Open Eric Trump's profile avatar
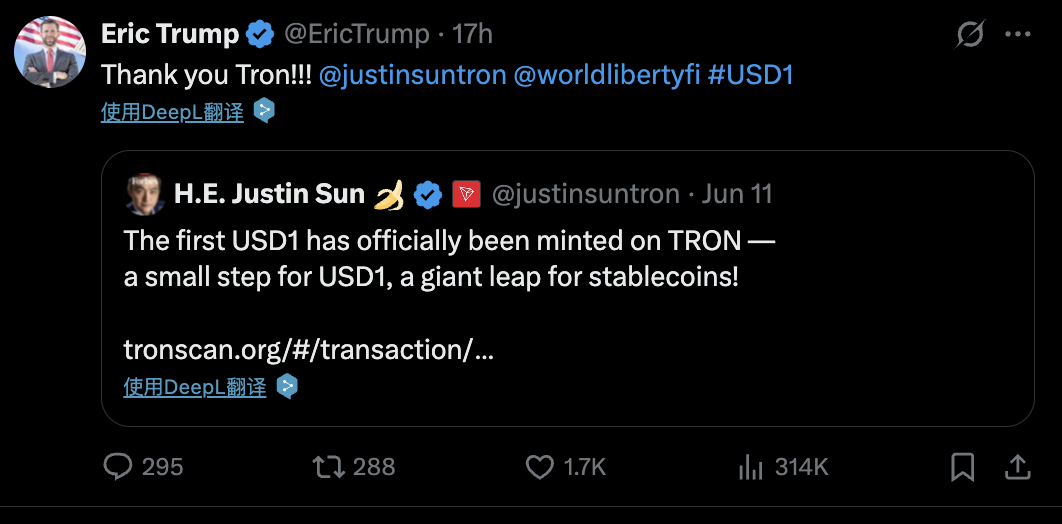Screen dimensions: 1062x524 (50, 52)
